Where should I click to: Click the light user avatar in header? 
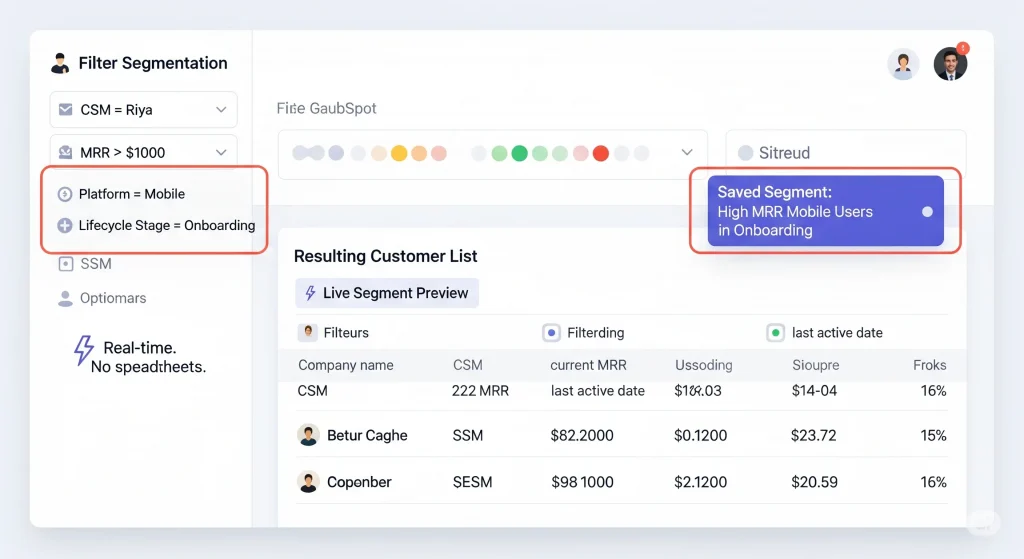click(x=903, y=64)
